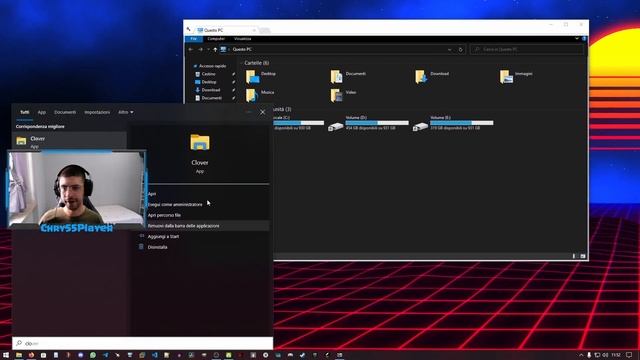
Task: Open Firefox from the taskbar
Action: 31,355
